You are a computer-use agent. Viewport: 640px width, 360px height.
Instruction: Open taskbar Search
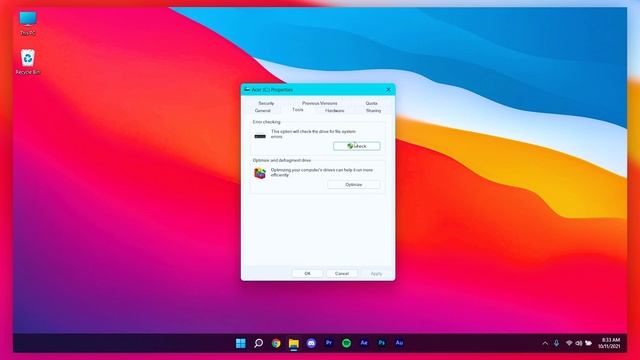tap(258, 343)
